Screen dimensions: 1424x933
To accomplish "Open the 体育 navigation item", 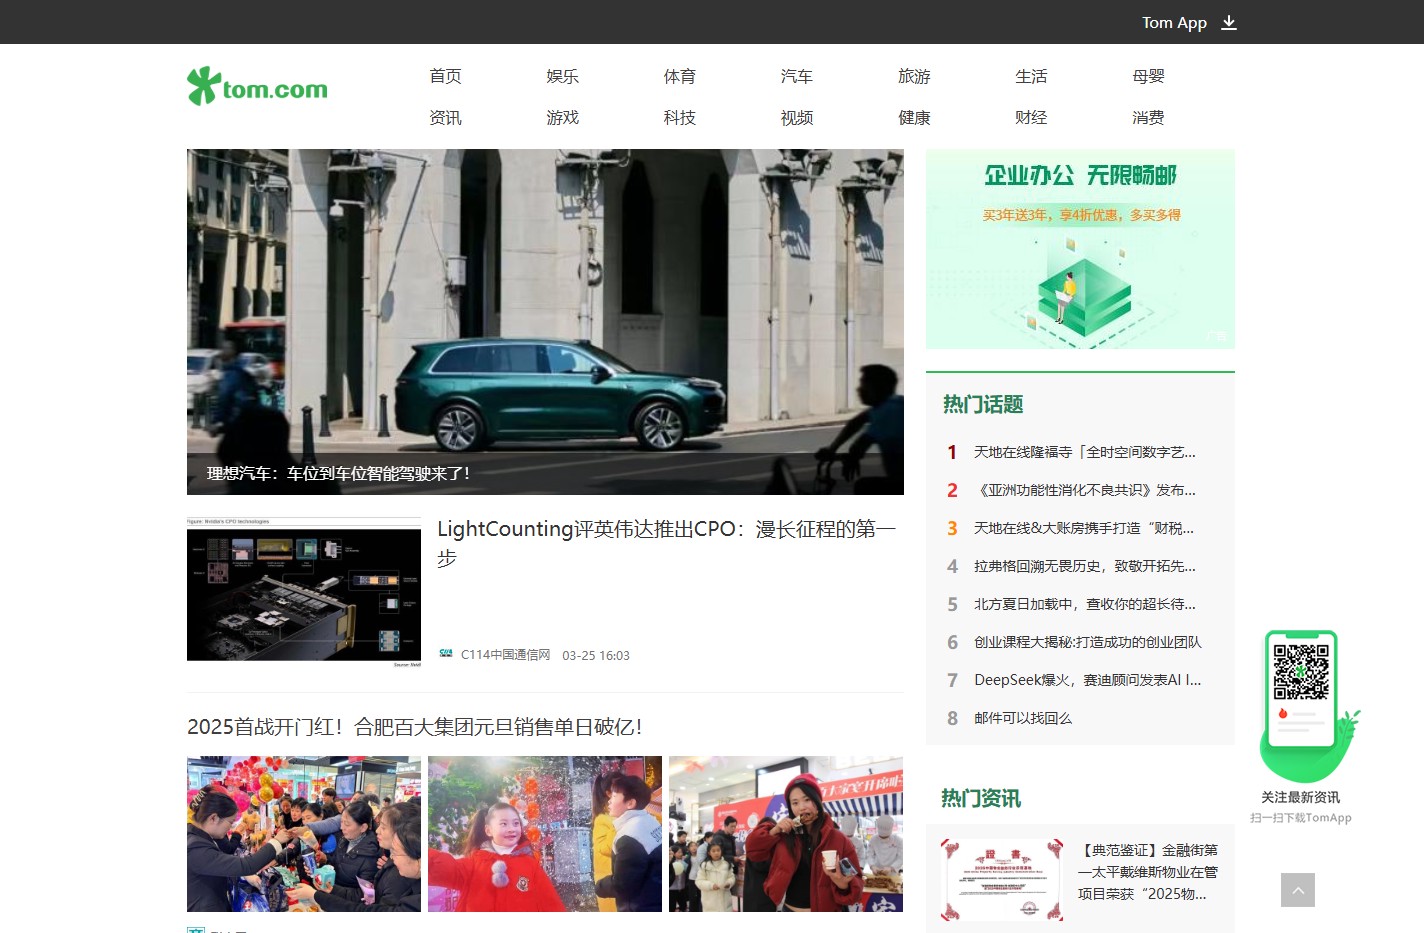I will [x=679, y=76].
